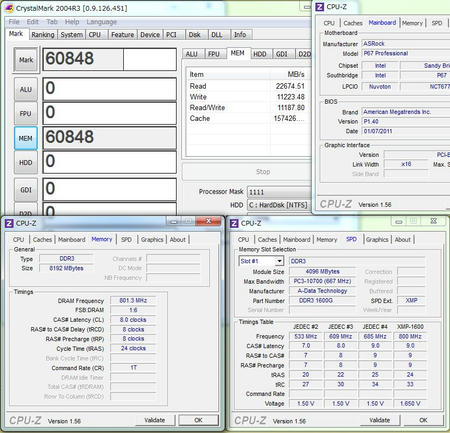Open the Language menu in CrystalMark
Viewport: 450px width, 433px height.
[101, 22]
